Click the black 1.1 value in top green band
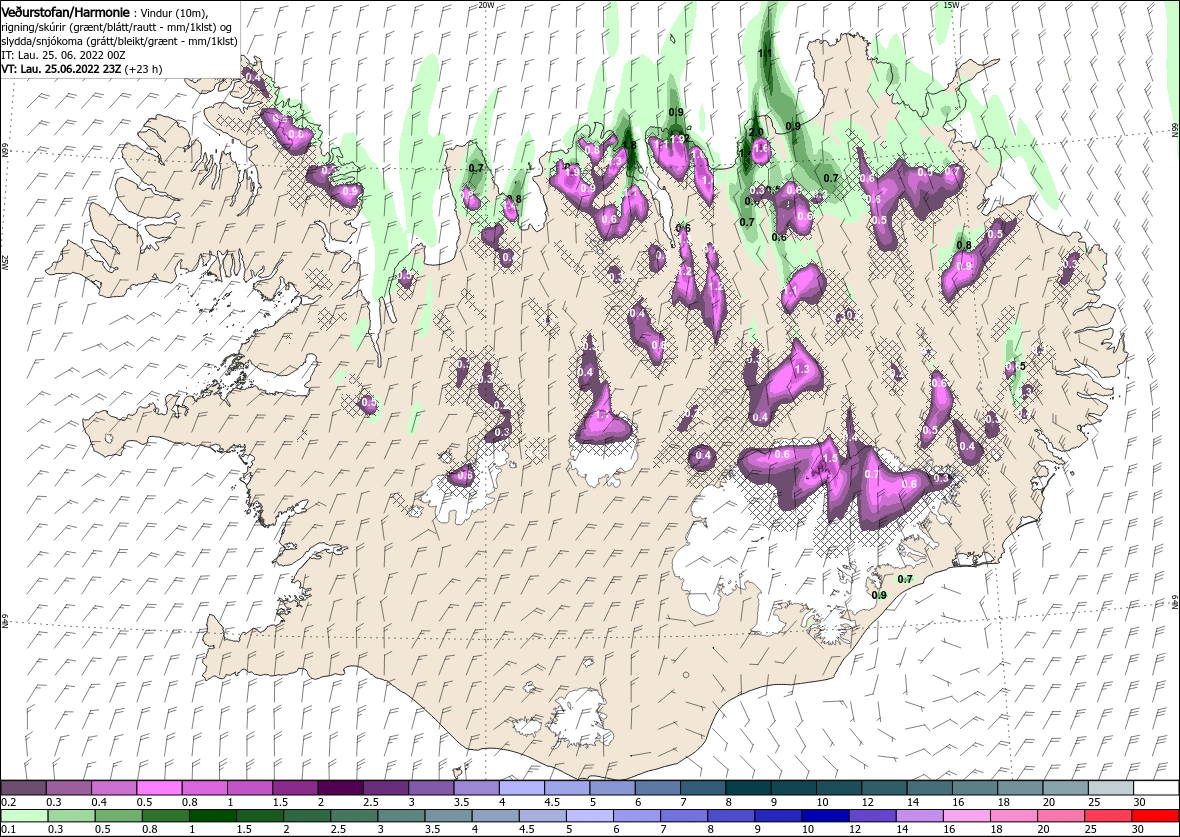 pos(765,53)
